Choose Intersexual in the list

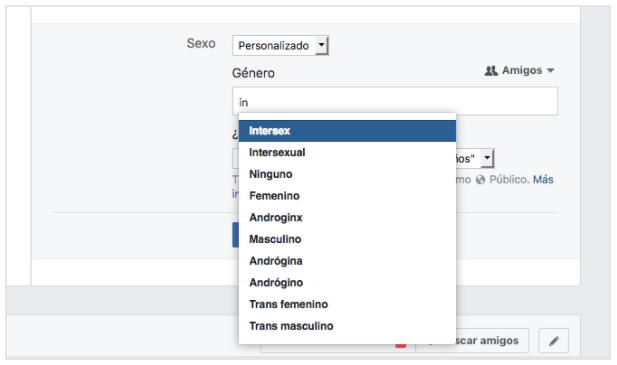coord(347,152)
